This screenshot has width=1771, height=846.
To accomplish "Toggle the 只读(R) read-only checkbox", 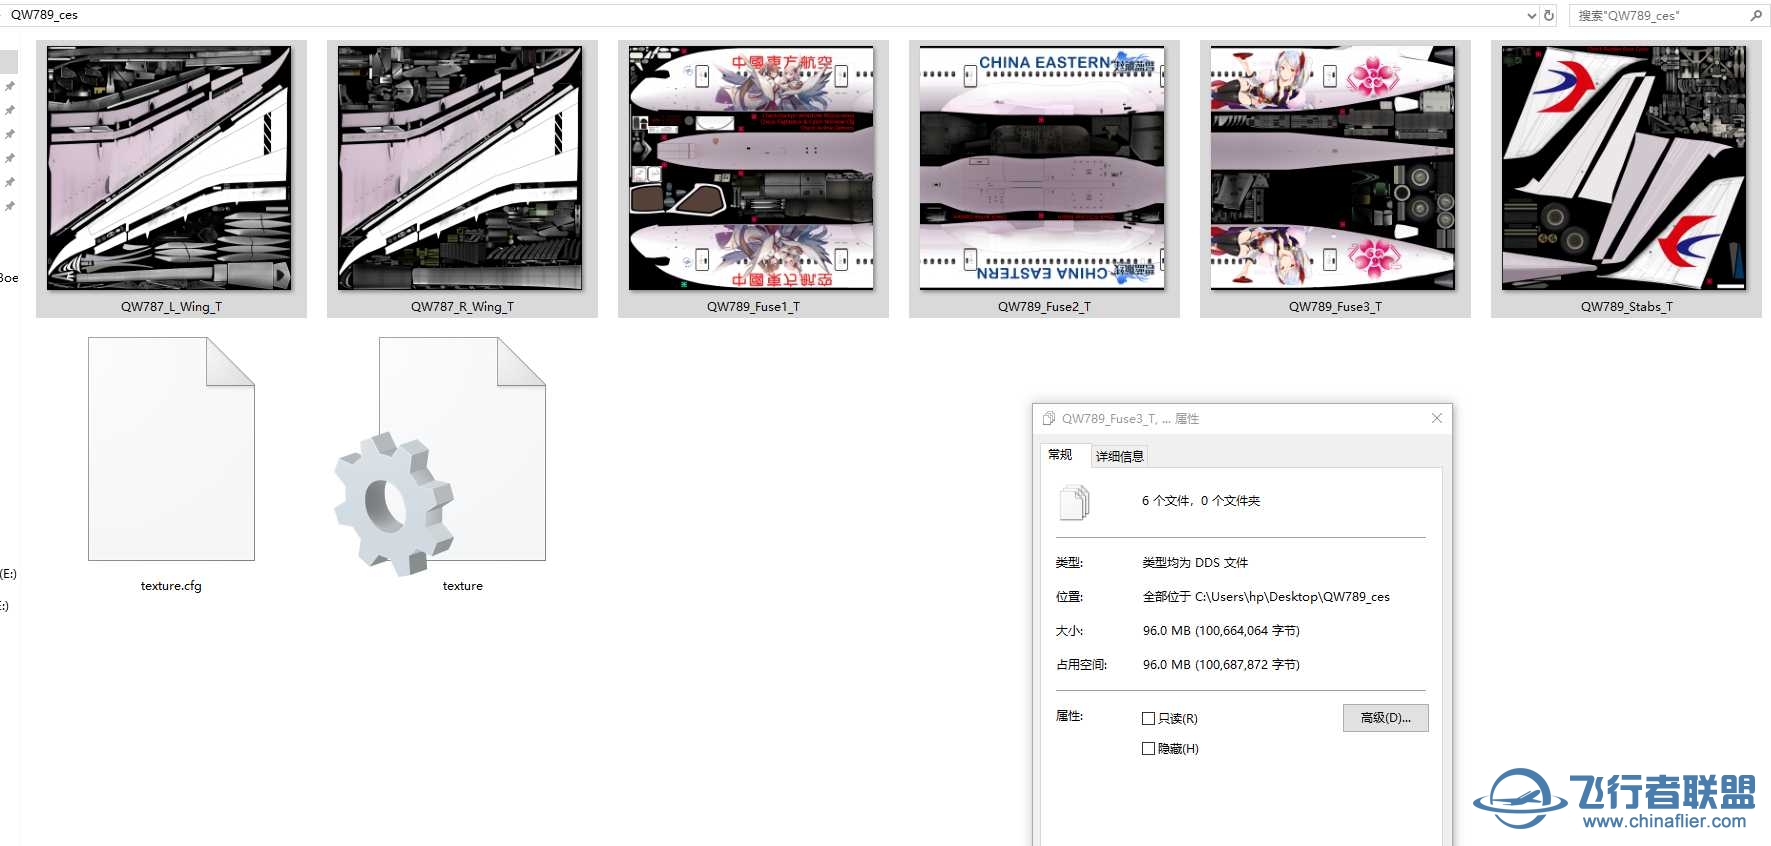I will 1148,719.
